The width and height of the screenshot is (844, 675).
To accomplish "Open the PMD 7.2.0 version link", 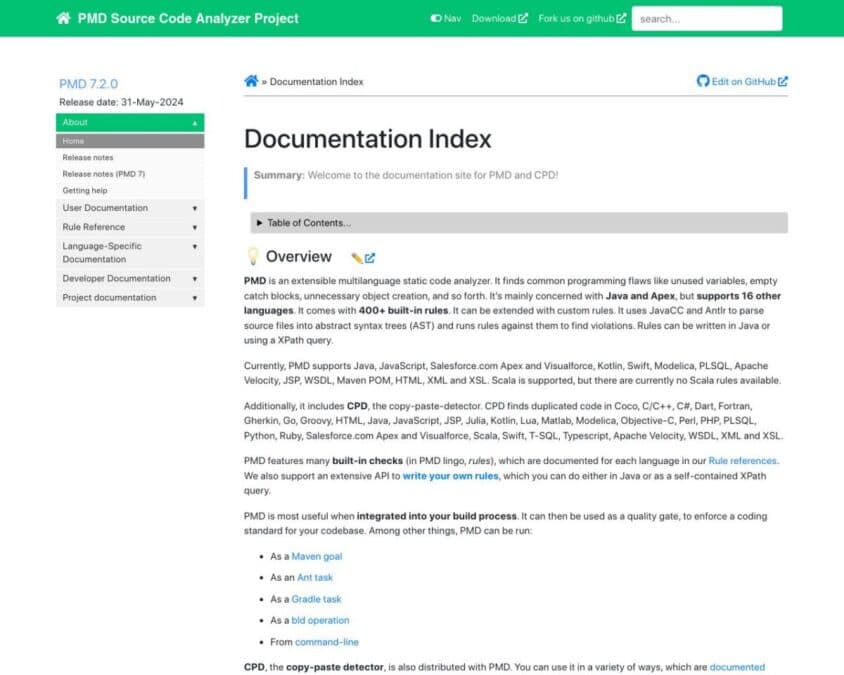I will tap(88, 84).
